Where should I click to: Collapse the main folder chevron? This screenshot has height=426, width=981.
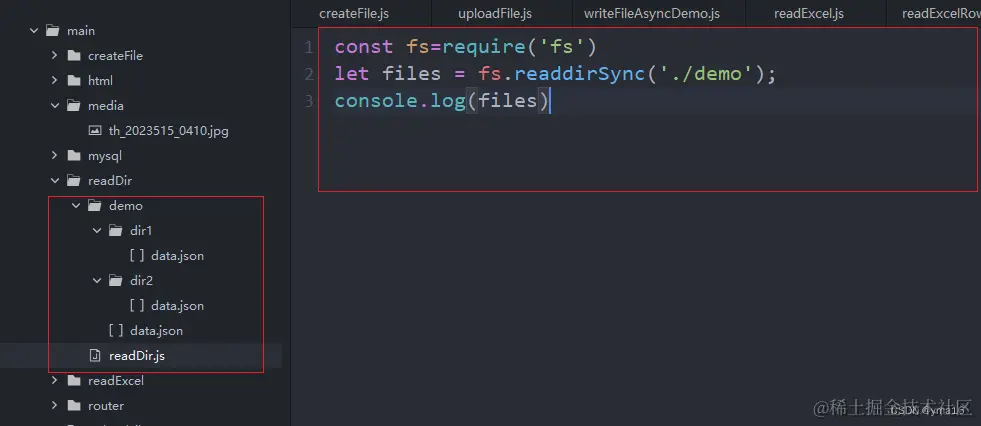(34, 31)
